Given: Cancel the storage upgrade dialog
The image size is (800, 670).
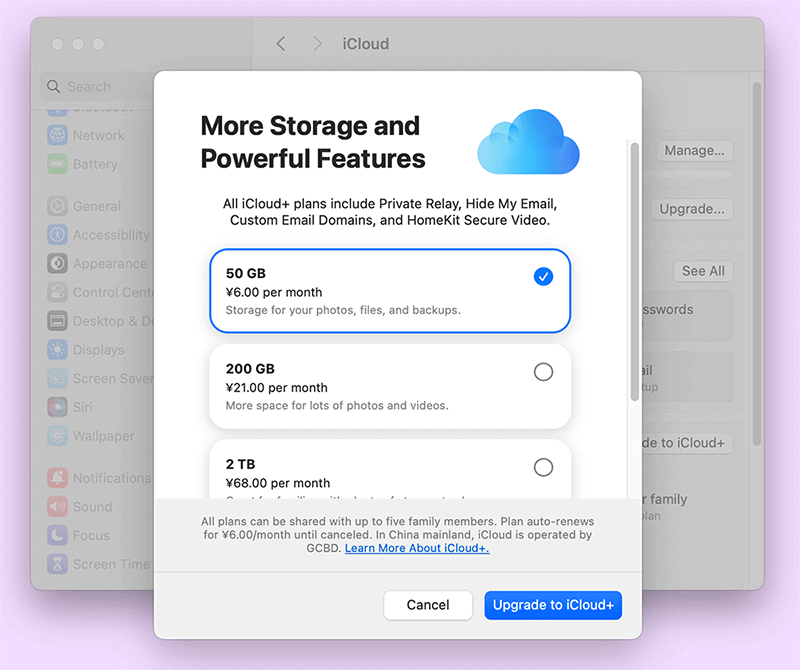Looking at the screenshot, I should point(428,605).
